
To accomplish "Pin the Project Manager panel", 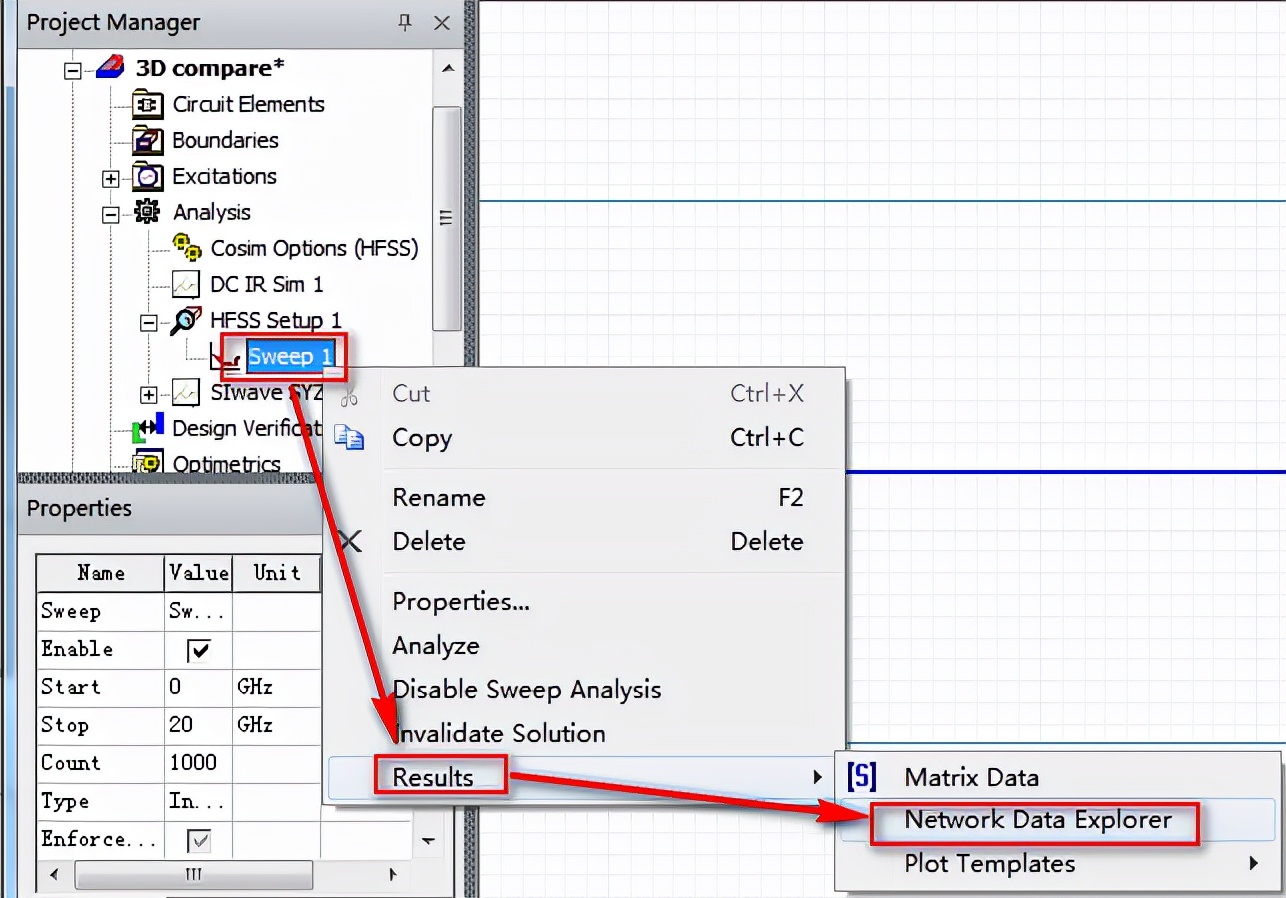I will (405, 23).
